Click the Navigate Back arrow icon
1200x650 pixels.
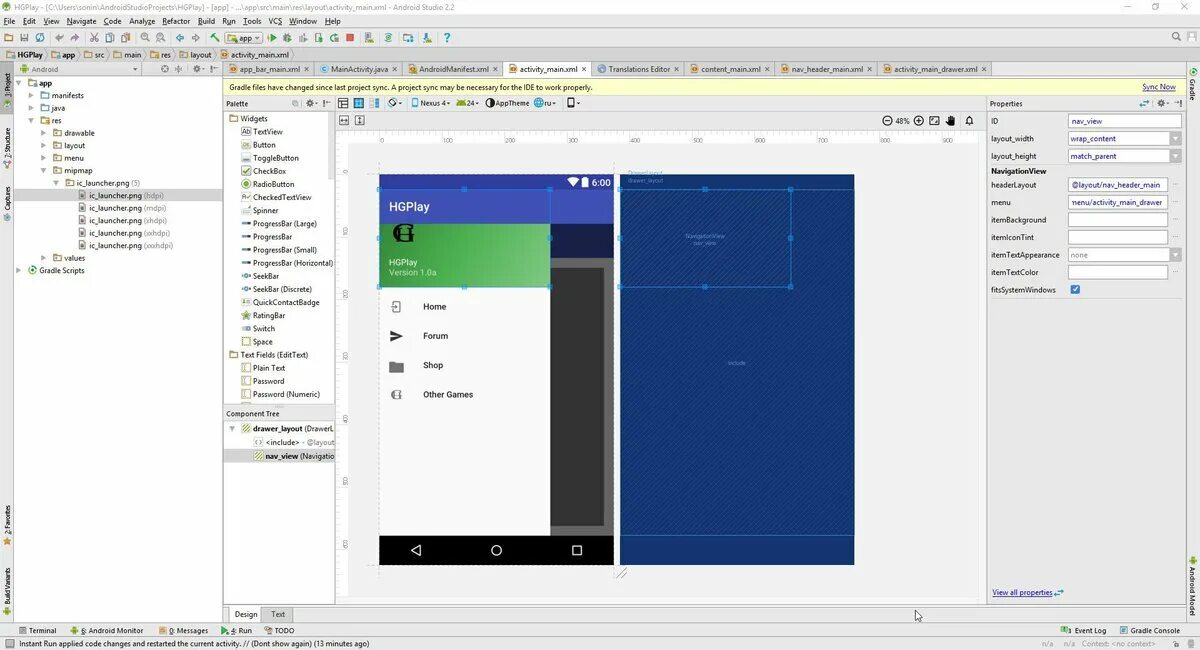point(180,38)
